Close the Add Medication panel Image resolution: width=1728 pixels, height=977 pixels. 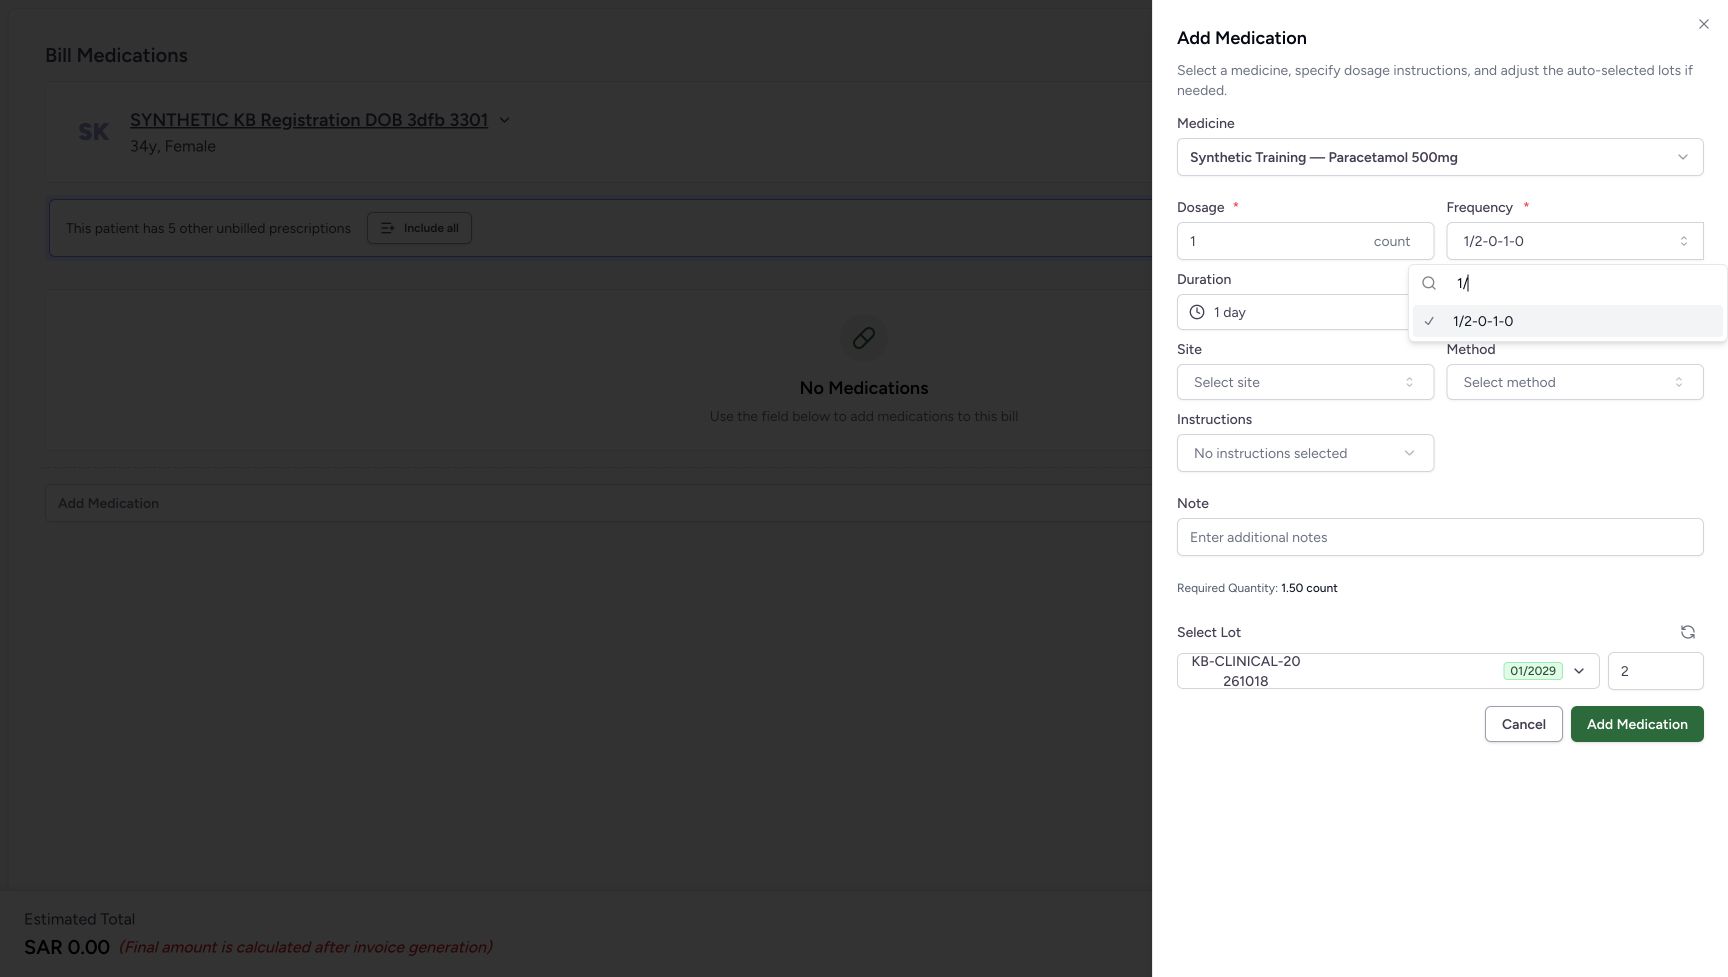click(x=1703, y=24)
